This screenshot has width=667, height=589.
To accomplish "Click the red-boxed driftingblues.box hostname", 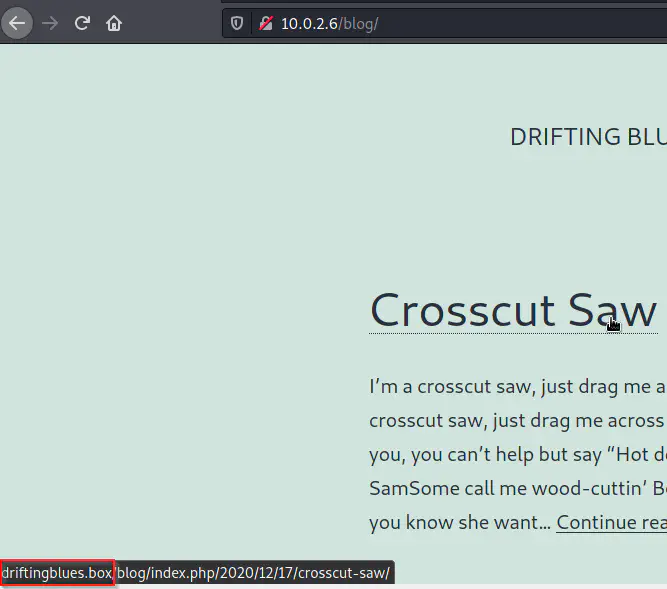I will [x=57, y=573].
